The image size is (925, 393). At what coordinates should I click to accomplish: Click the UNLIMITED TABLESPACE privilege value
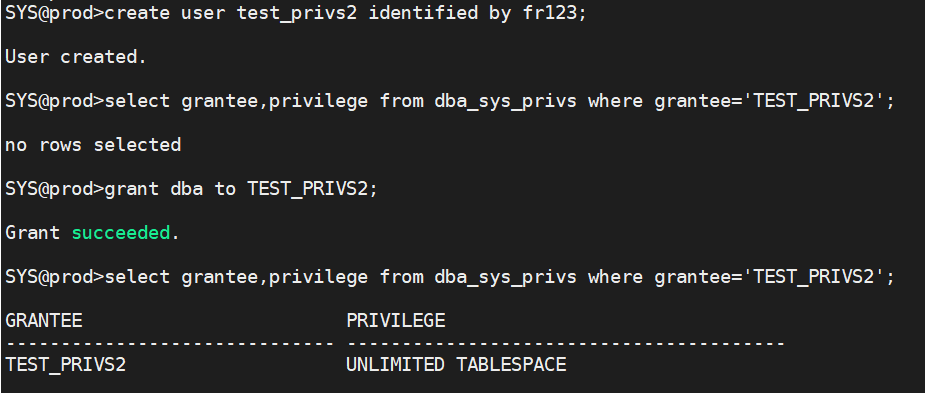[456, 365]
